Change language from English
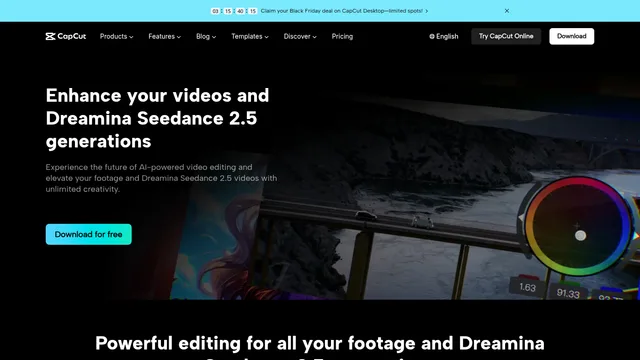The width and height of the screenshot is (640, 360). pos(444,36)
